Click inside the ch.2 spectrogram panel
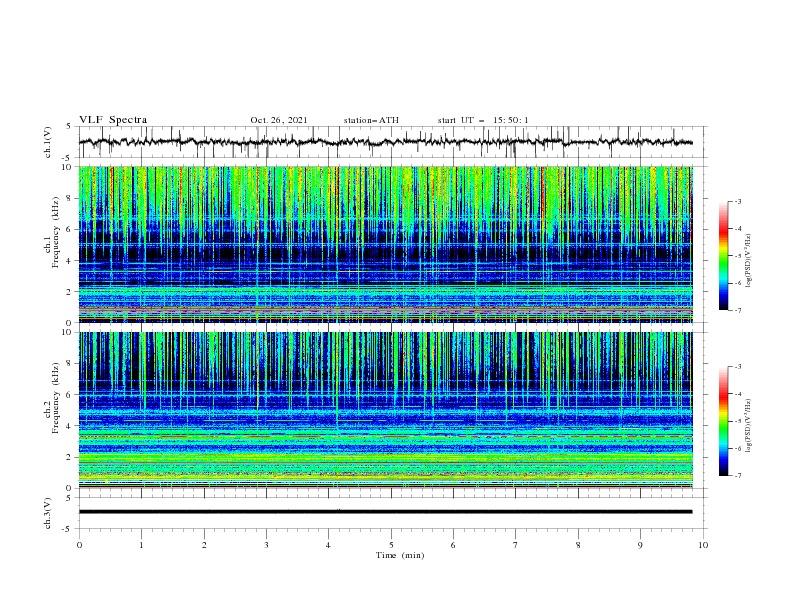Image resolution: width=792 pixels, height=612 pixels. click(385, 410)
